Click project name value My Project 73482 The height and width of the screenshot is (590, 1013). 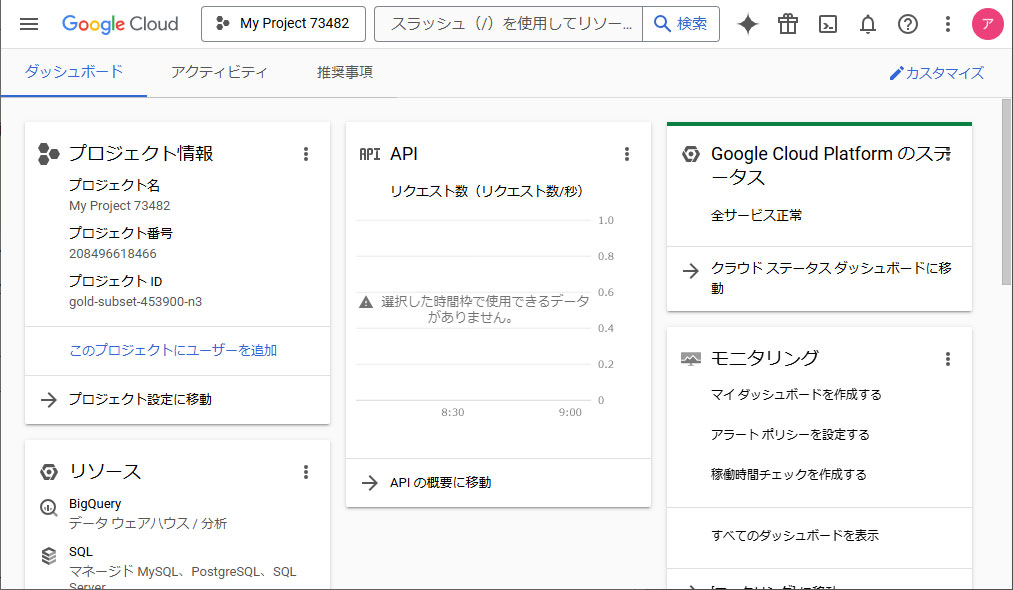[x=120, y=205]
